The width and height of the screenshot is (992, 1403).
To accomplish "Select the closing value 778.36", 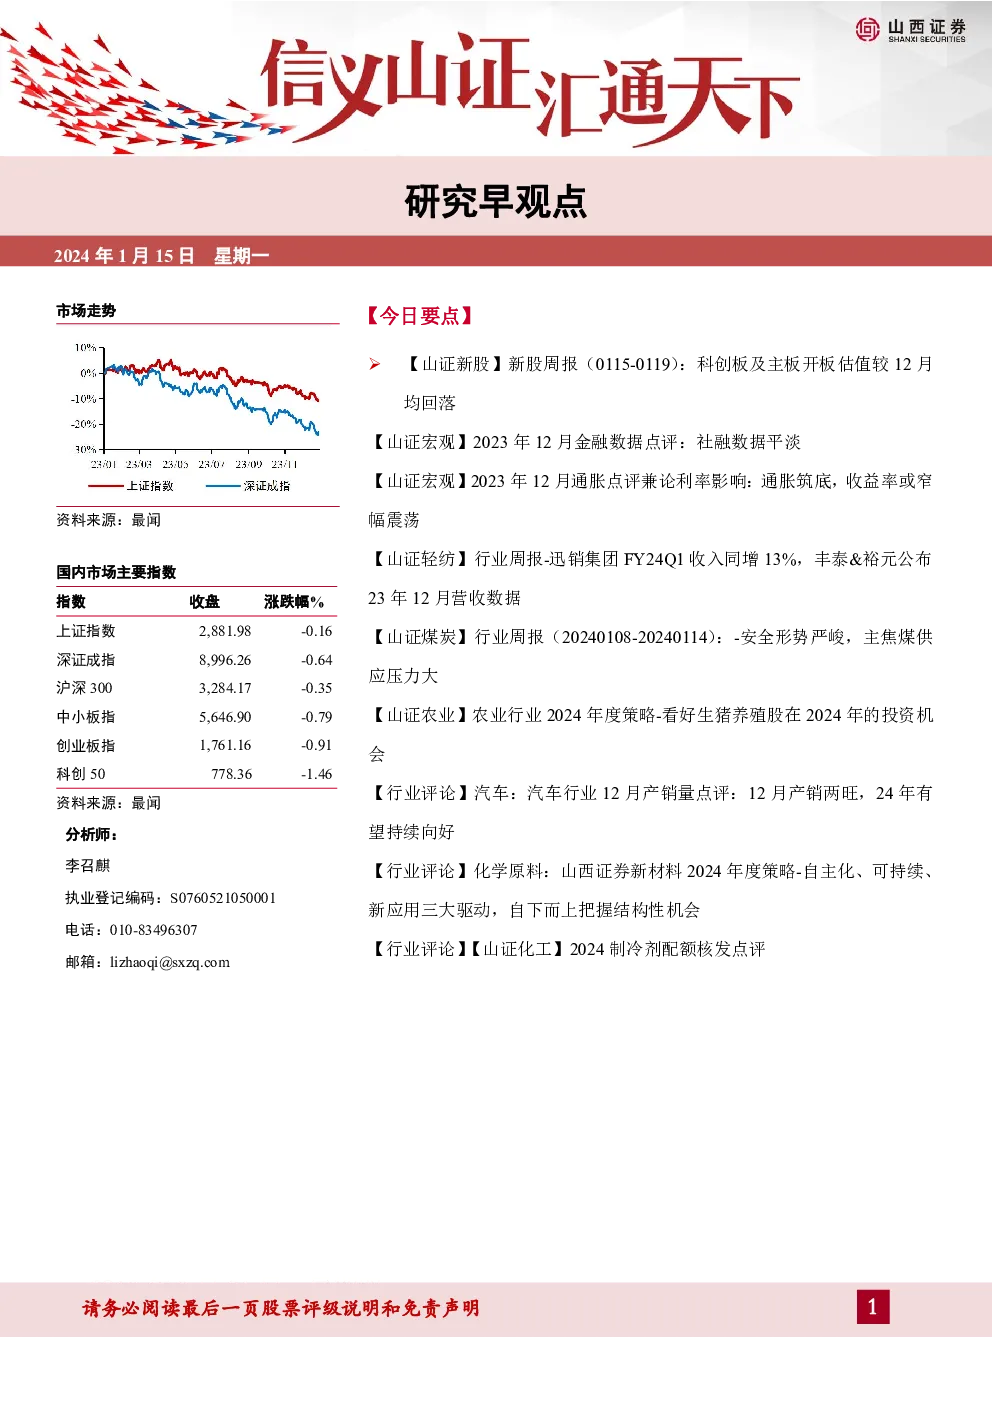I will point(232,774).
